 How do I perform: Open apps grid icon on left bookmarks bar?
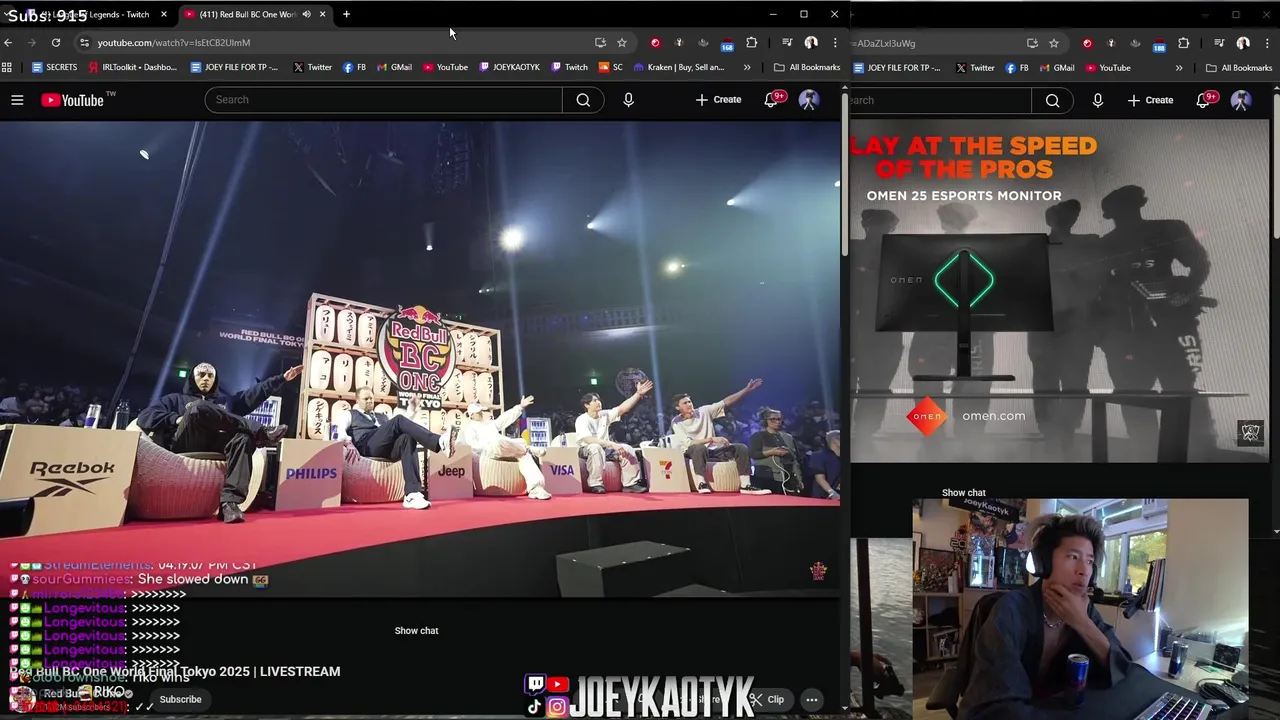[7, 68]
